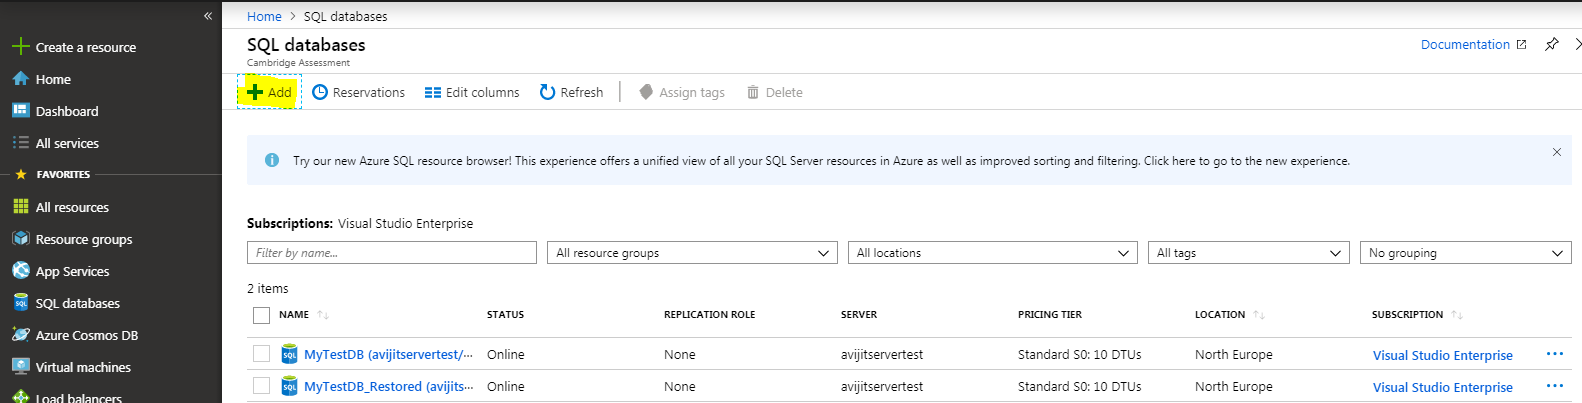The height and width of the screenshot is (403, 1582).
Task: Open Reservations from the toolbar
Action: click(x=358, y=92)
